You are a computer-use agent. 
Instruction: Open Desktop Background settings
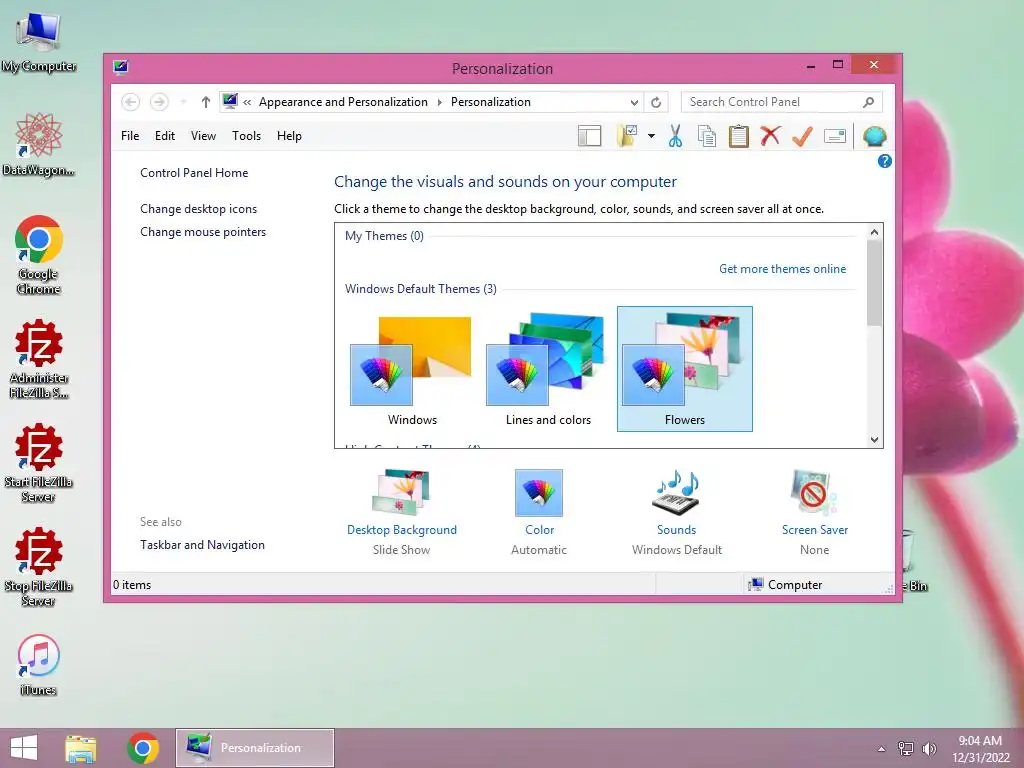point(402,511)
